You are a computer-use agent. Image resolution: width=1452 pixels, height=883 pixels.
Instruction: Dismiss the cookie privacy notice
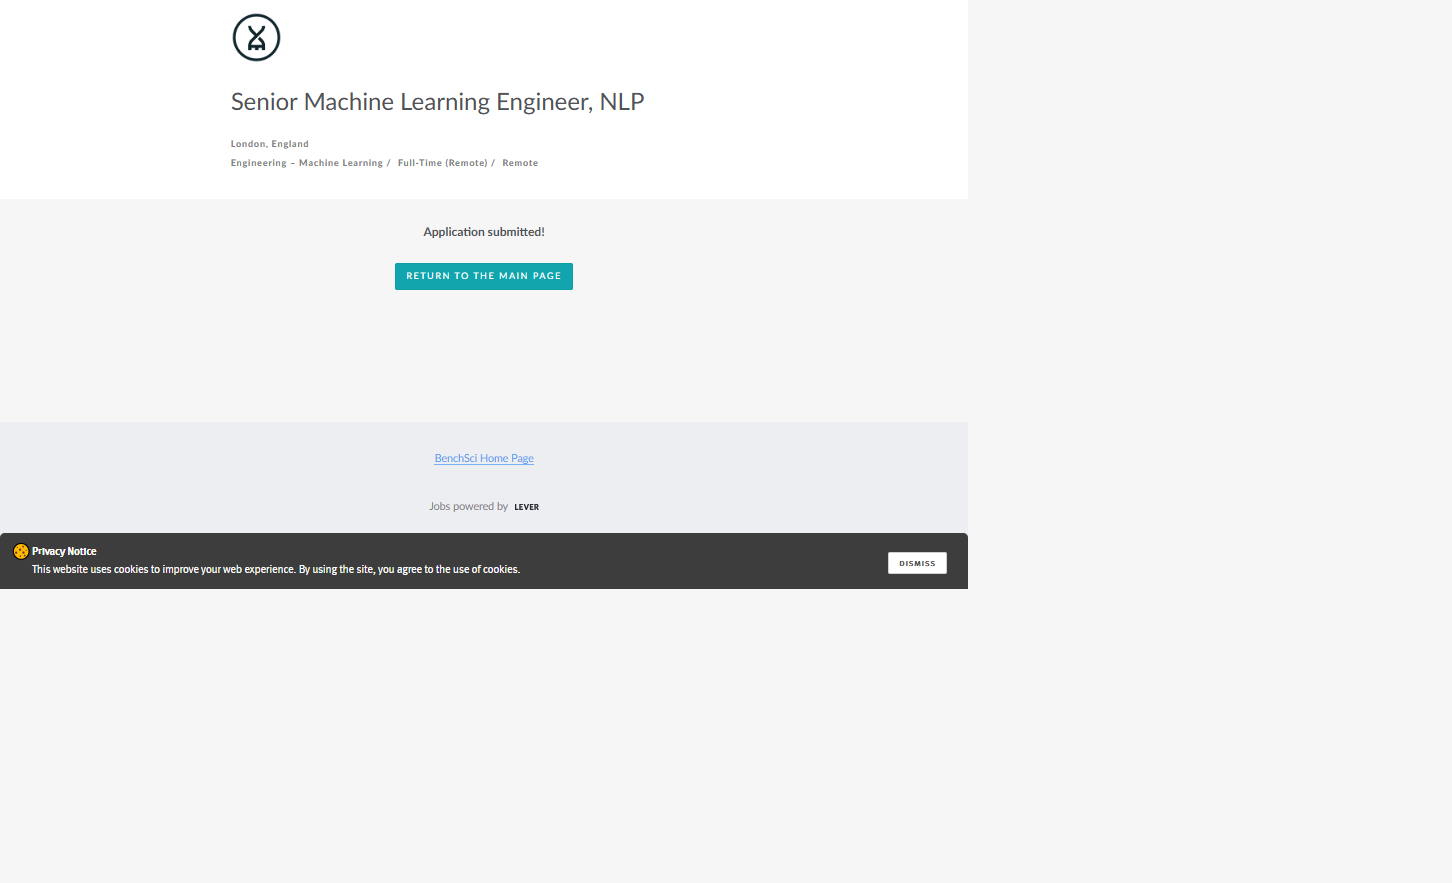point(916,563)
